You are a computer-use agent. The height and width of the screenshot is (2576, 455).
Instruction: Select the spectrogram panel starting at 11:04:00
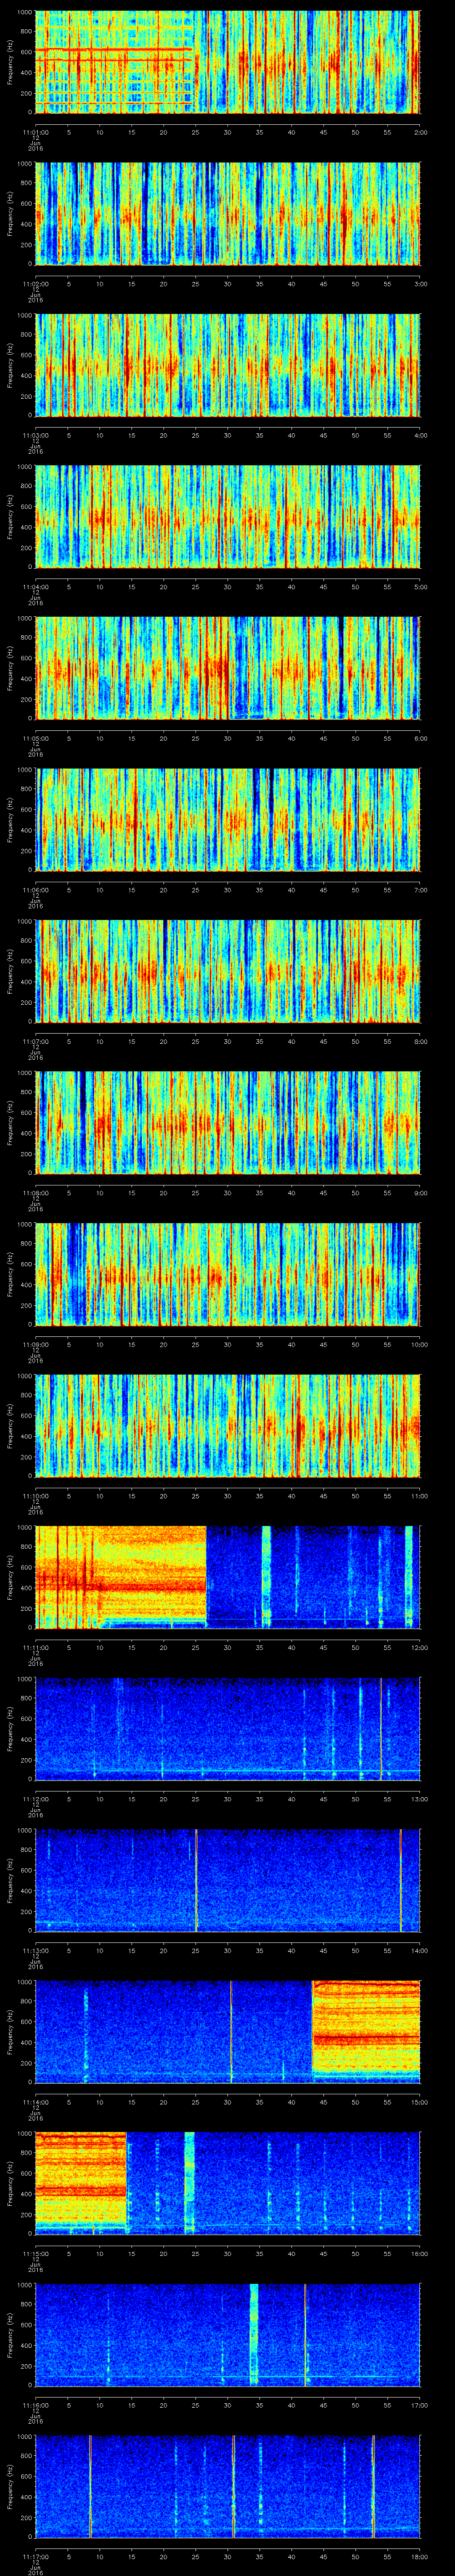(x=228, y=517)
